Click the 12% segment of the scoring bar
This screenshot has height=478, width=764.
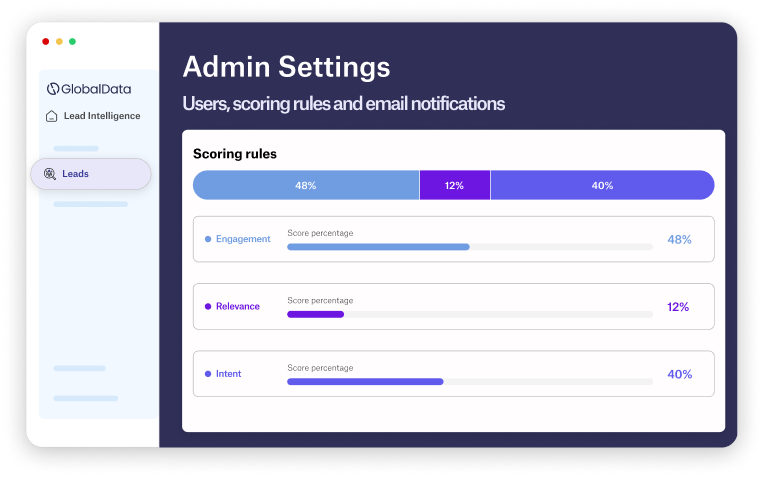click(x=455, y=185)
